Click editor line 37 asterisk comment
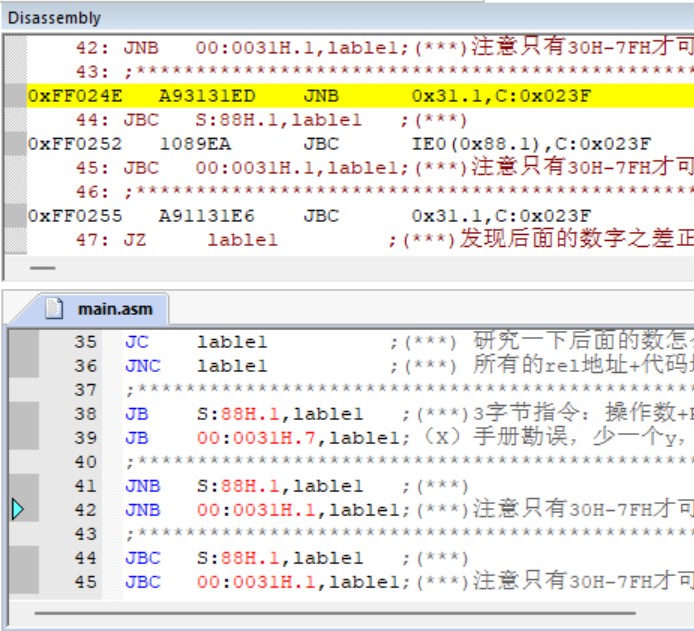694x631 pixels. pyautogui.click(x=408, y=390)
